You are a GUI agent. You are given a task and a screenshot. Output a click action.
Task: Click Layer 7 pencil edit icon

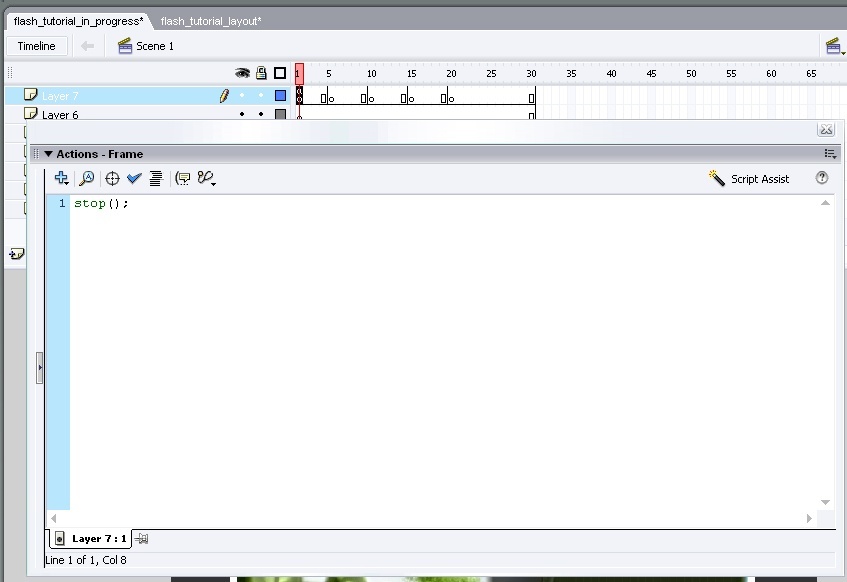(224, 96)
